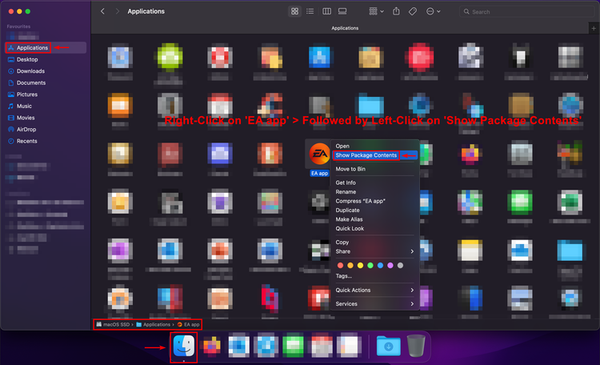
Task: Focus the Search field
Action: point(527,12)
